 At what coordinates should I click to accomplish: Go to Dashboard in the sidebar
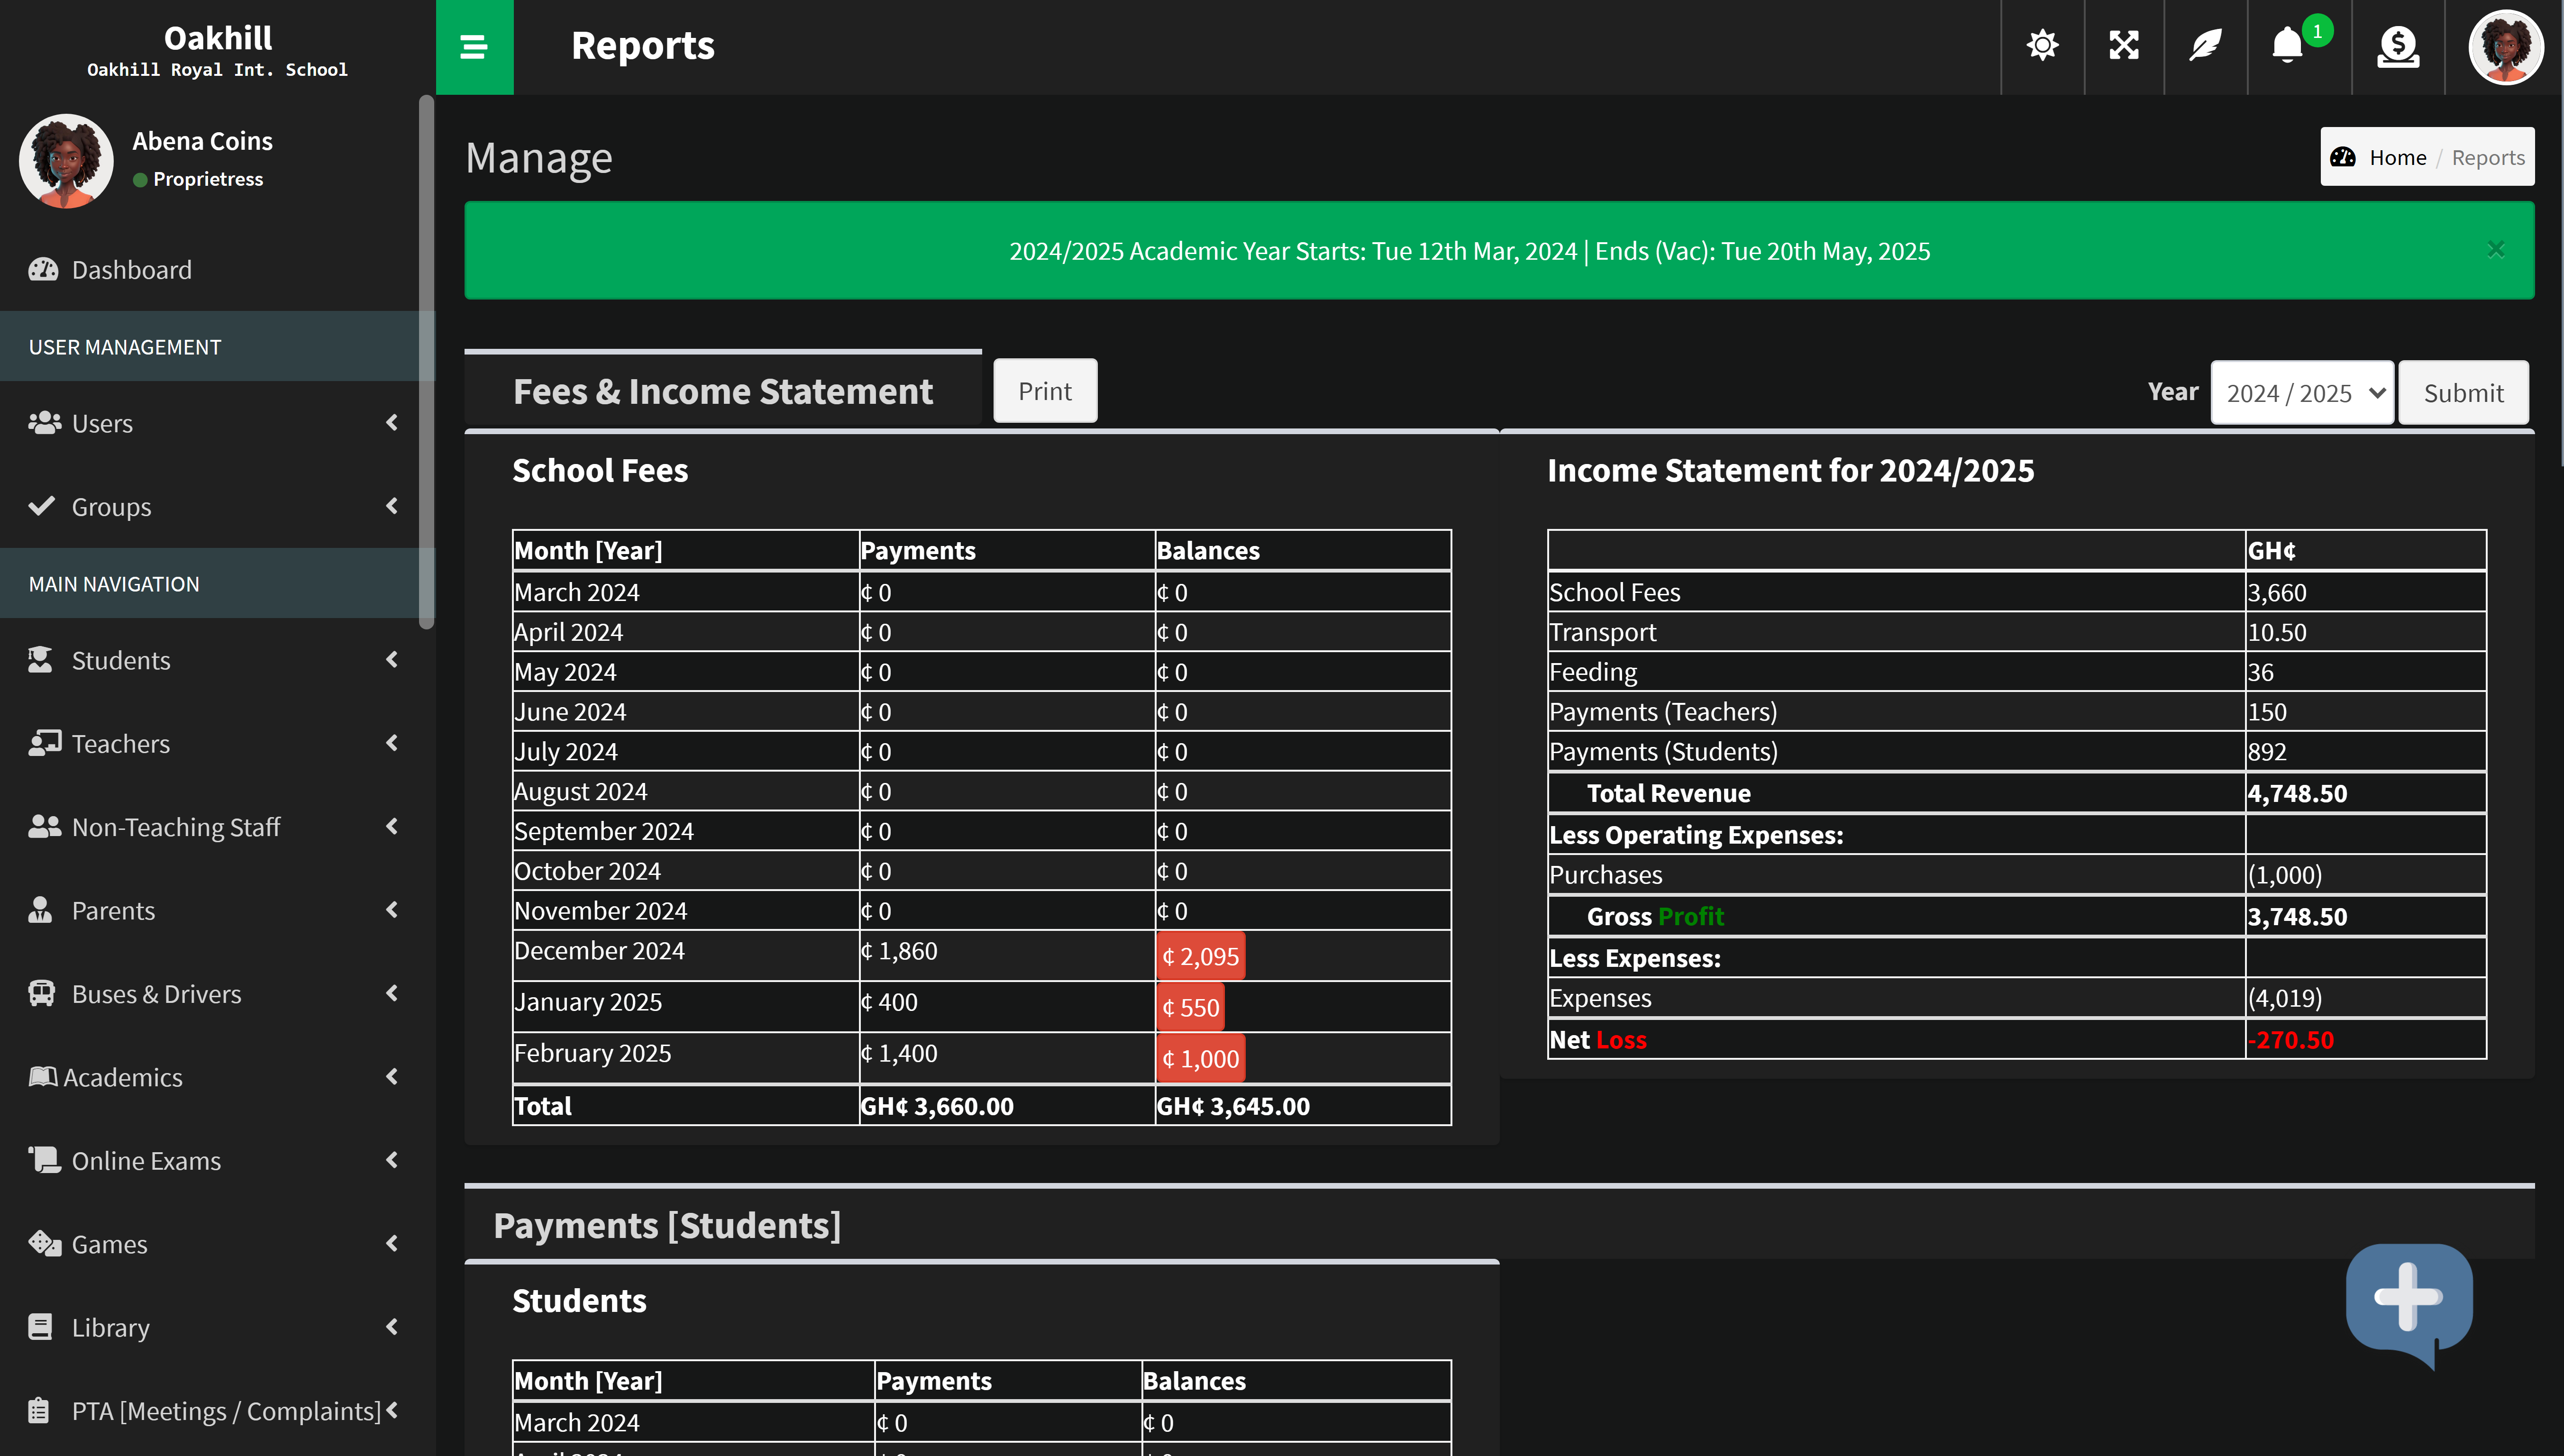(x=131, y=270)
